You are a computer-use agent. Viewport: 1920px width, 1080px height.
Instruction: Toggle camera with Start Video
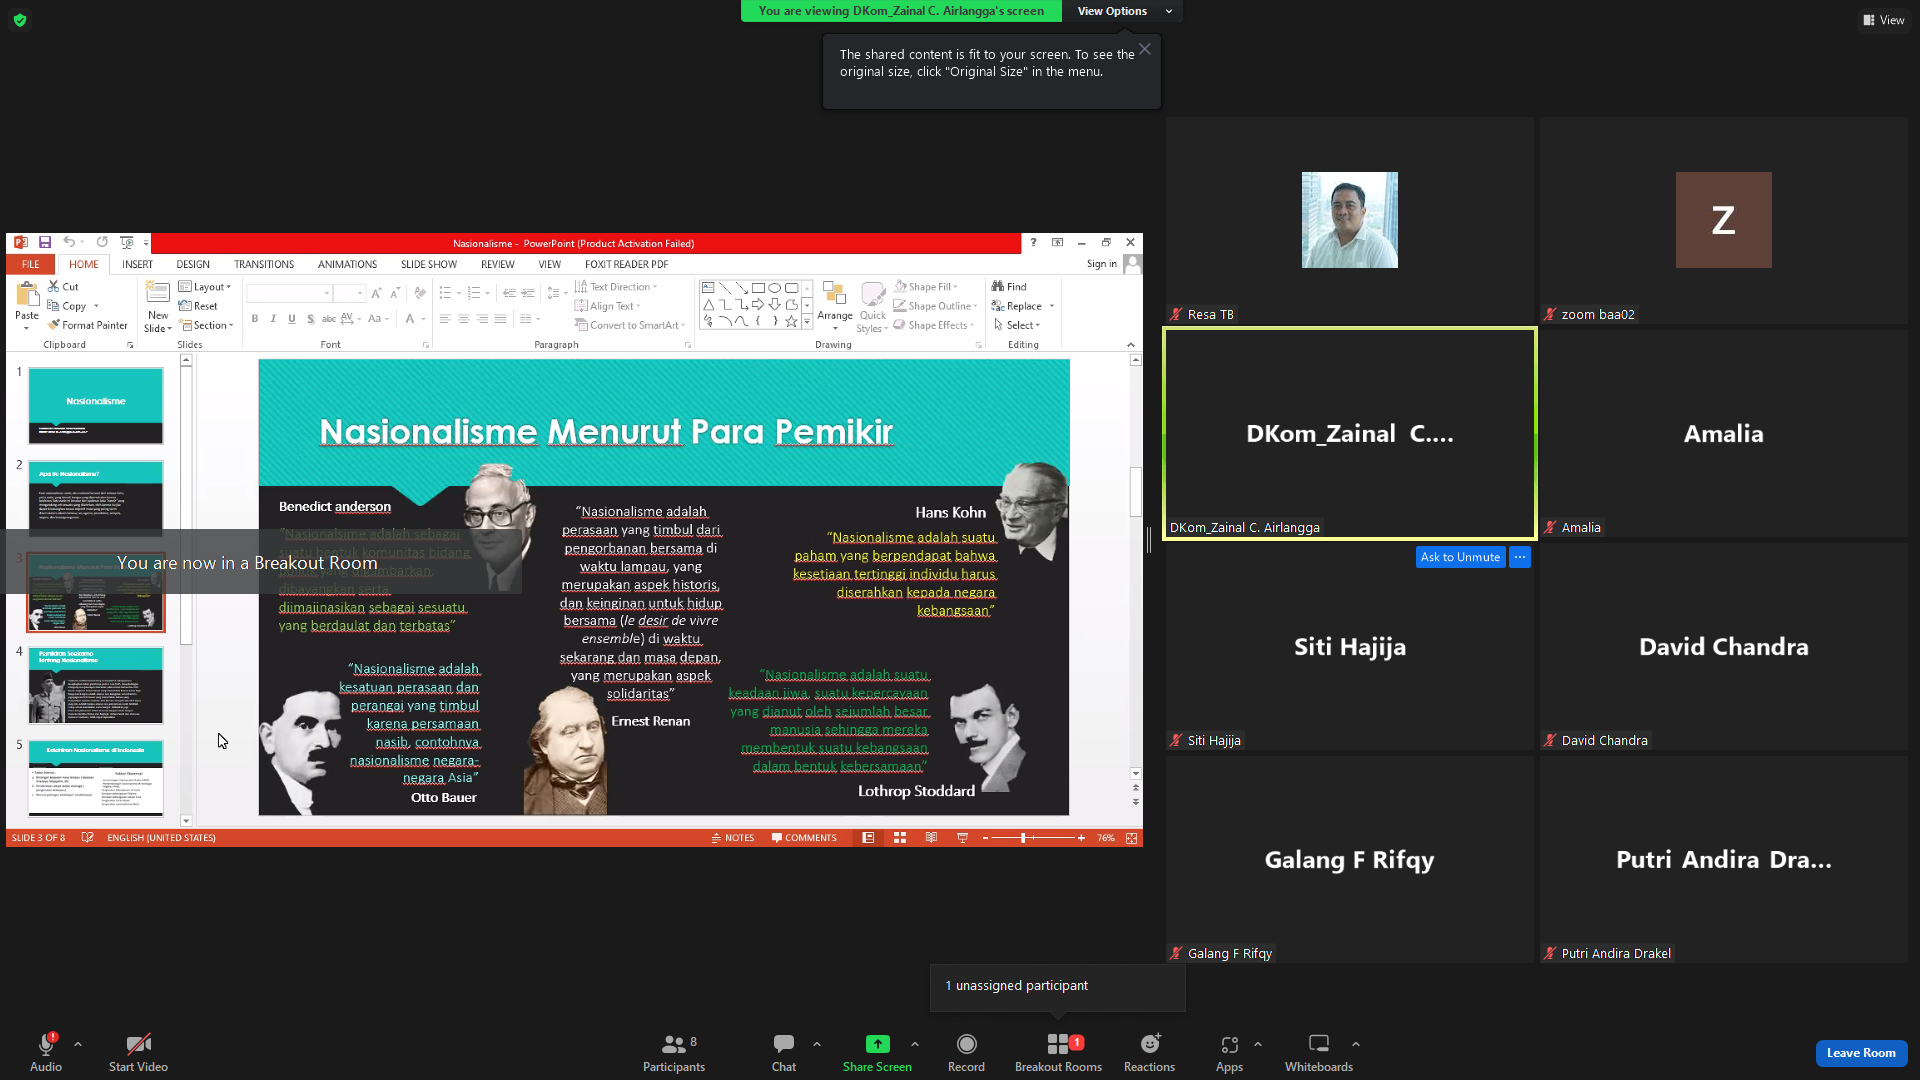(138, 1052)
